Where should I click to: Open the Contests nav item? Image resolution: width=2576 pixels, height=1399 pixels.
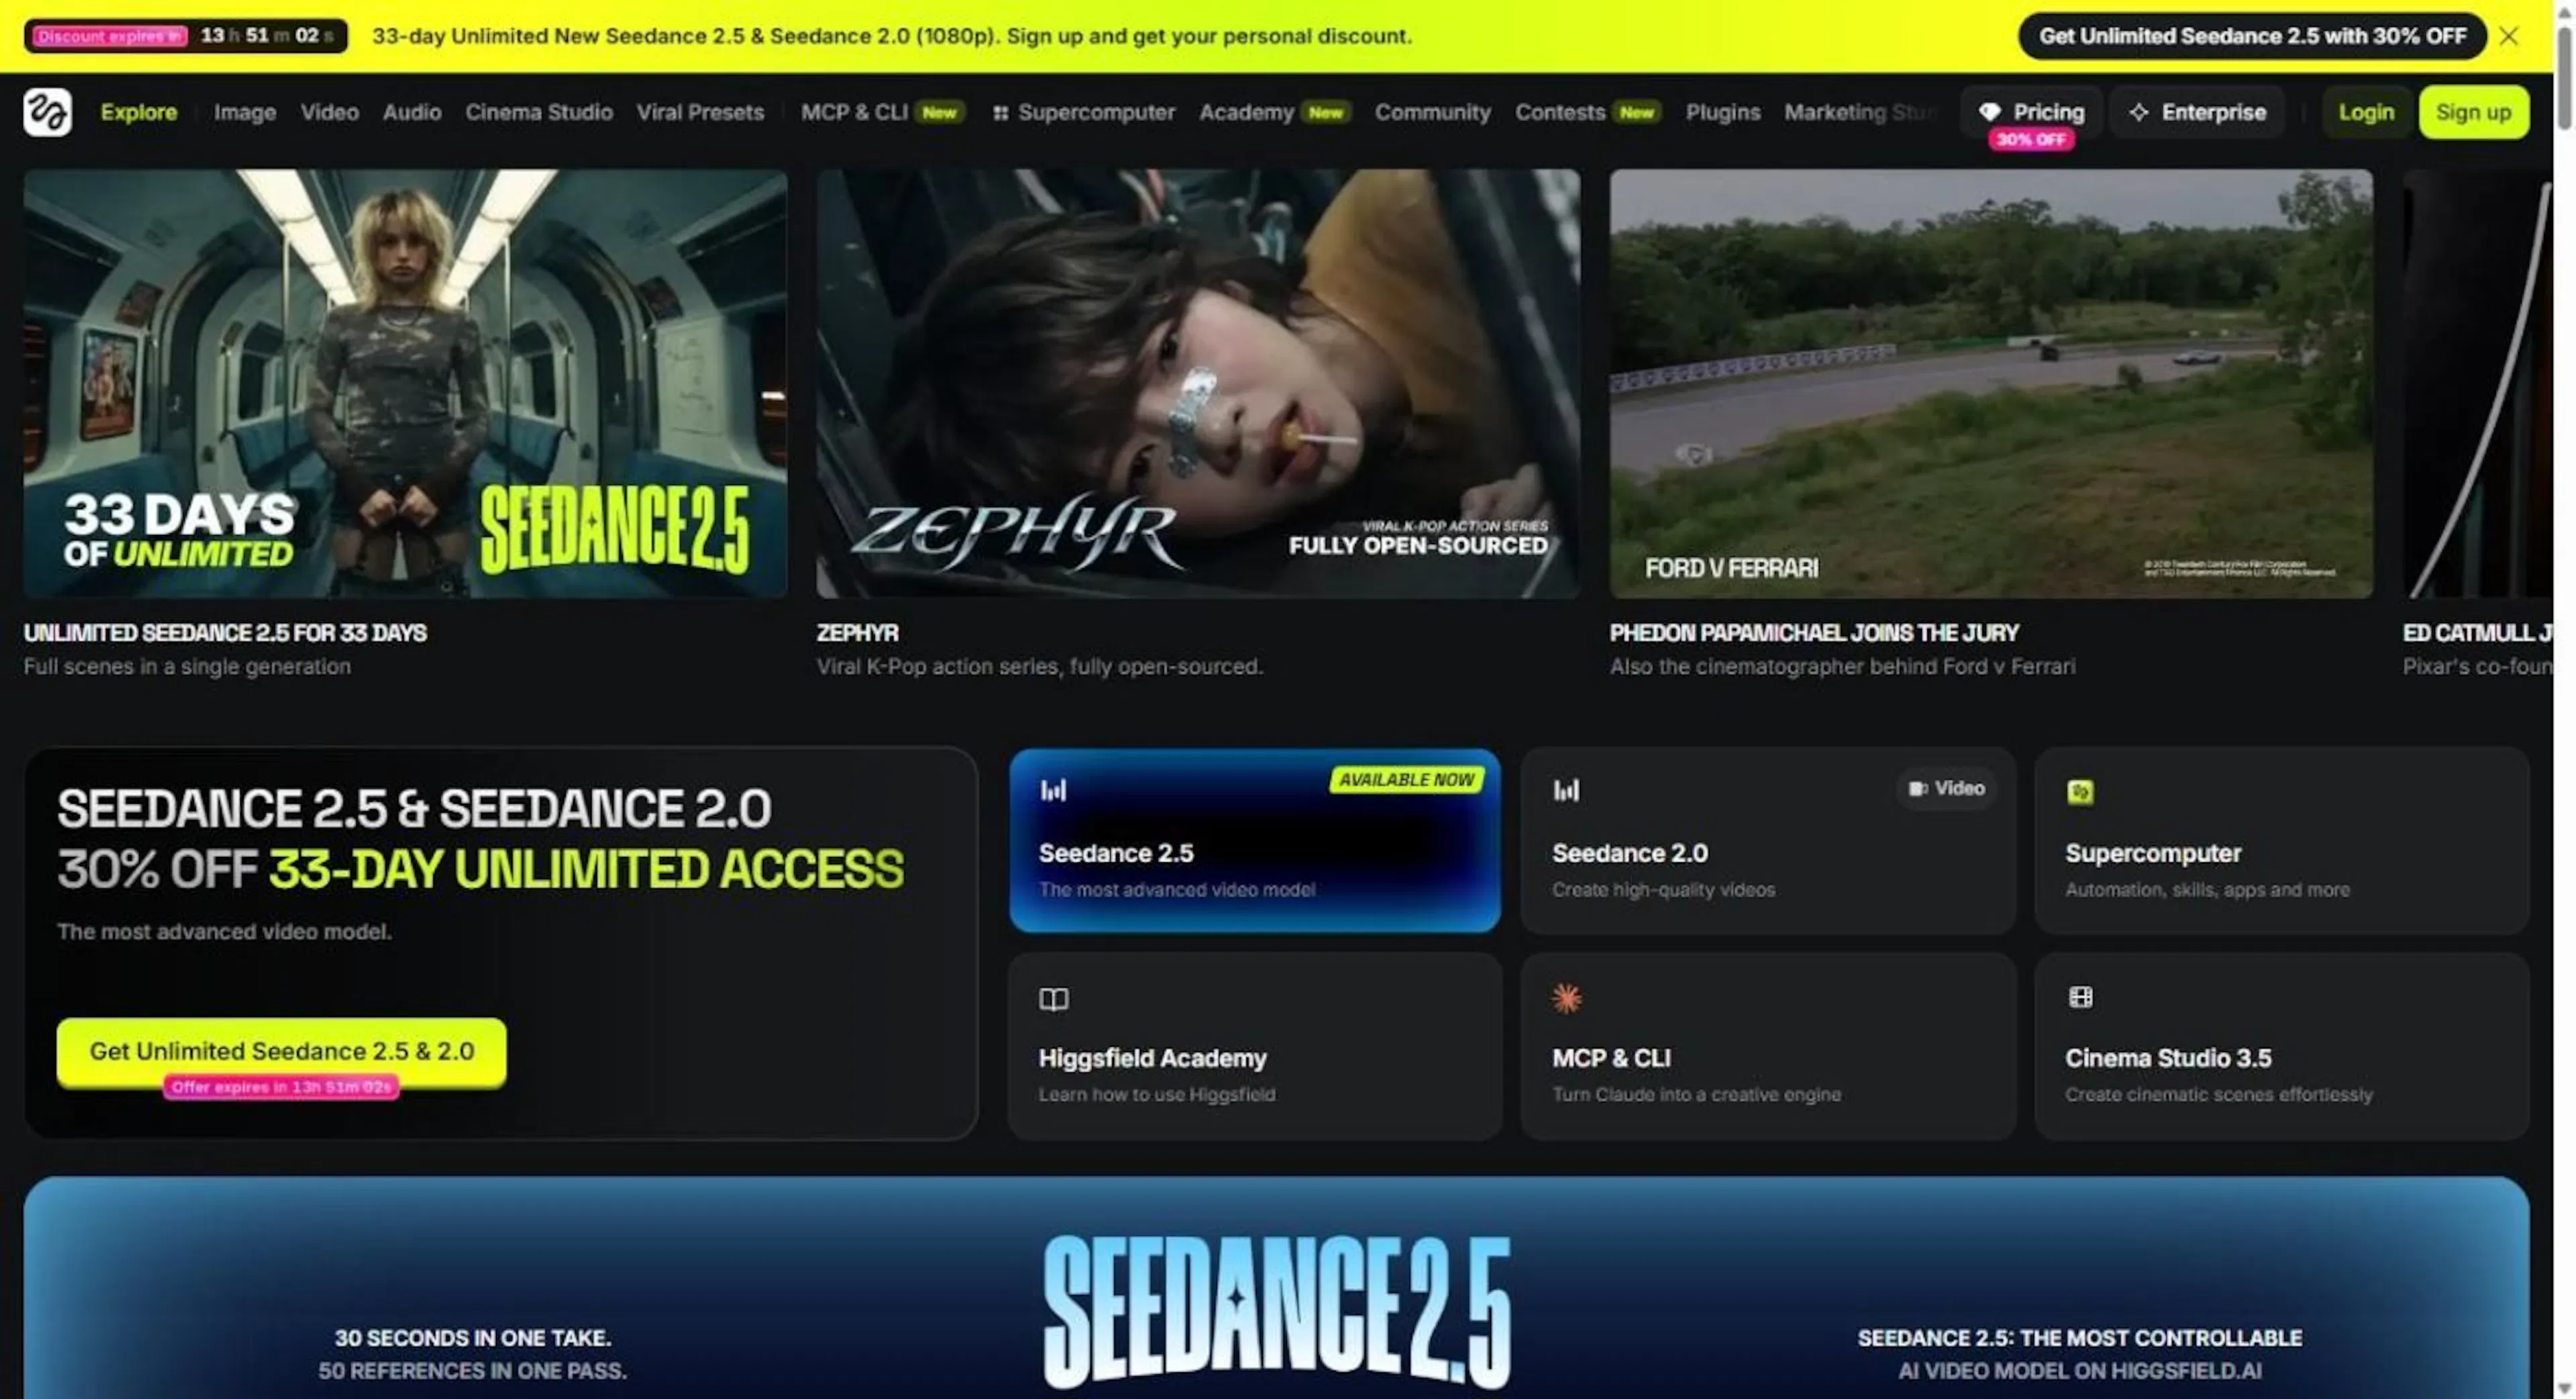tap(1588, 112)
